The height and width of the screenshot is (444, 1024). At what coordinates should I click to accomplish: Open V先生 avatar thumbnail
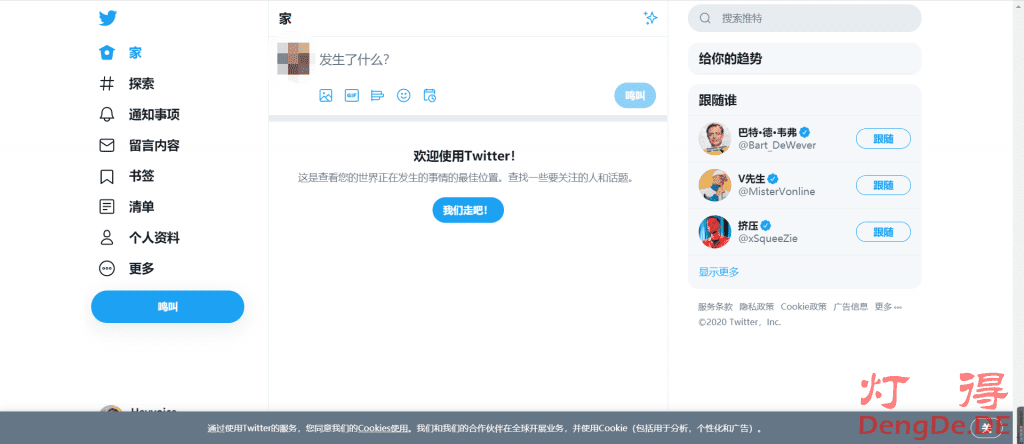point(714,185)
